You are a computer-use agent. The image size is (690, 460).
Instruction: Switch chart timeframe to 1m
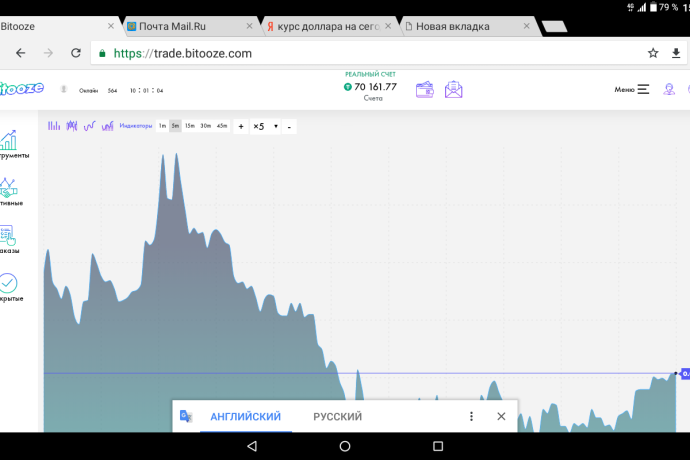click(162, 126)
